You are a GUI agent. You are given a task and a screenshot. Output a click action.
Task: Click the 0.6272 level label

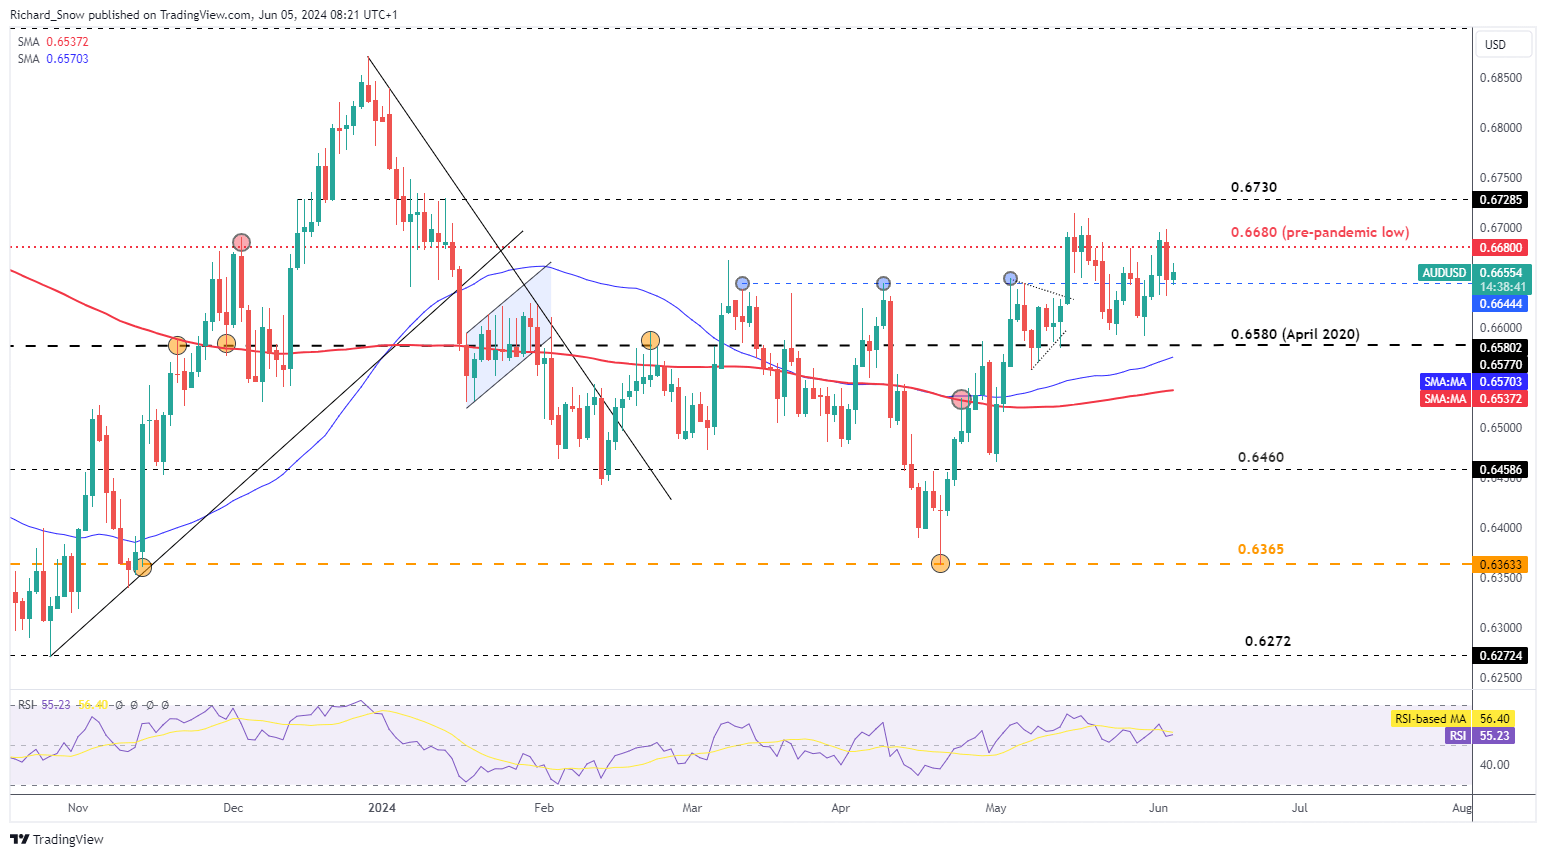click(1267, 641)
